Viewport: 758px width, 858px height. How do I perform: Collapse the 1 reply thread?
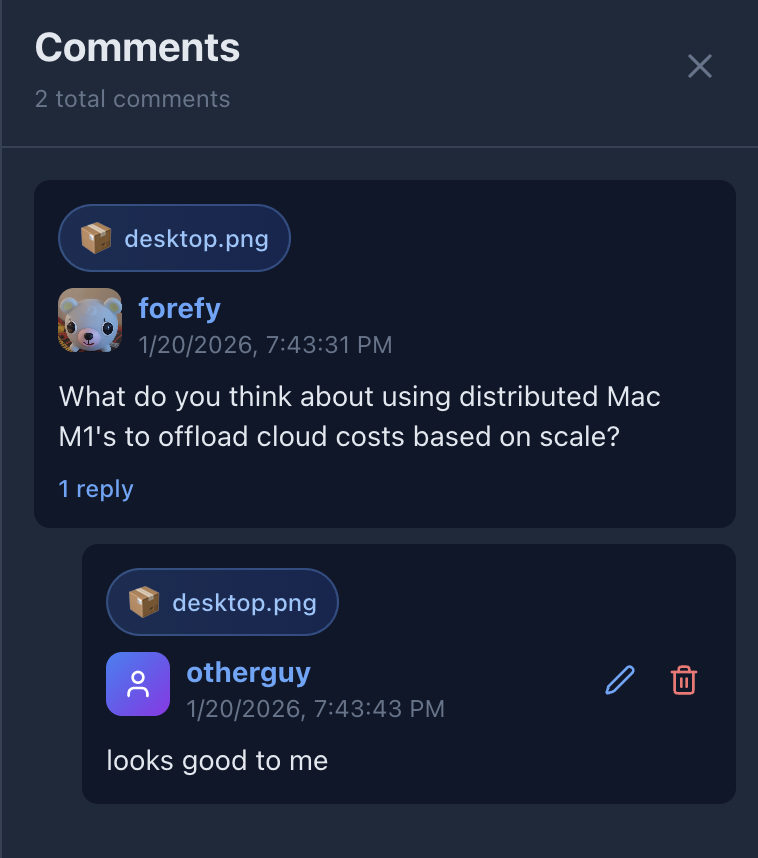click(96, 489)
